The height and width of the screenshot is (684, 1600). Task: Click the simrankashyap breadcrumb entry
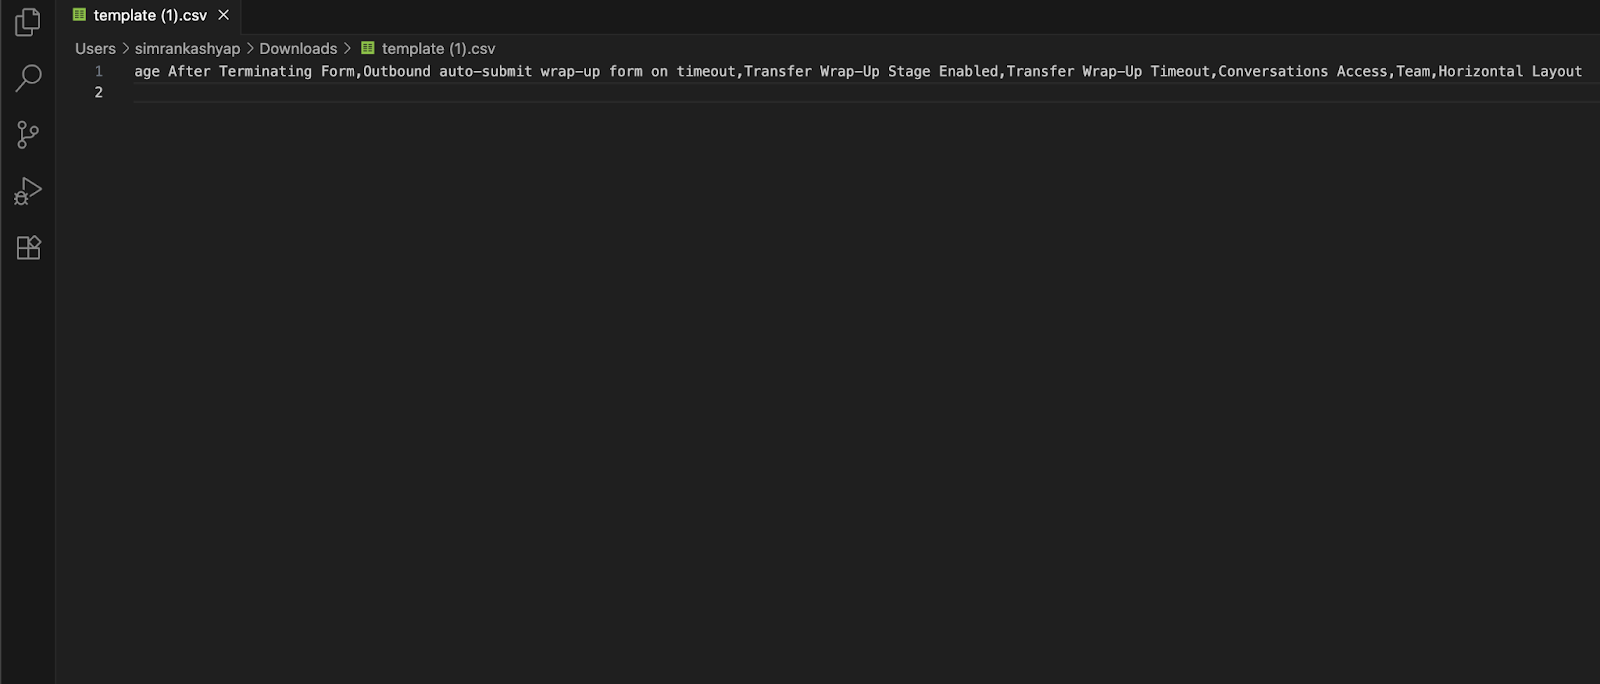click(x=188, y=48)
